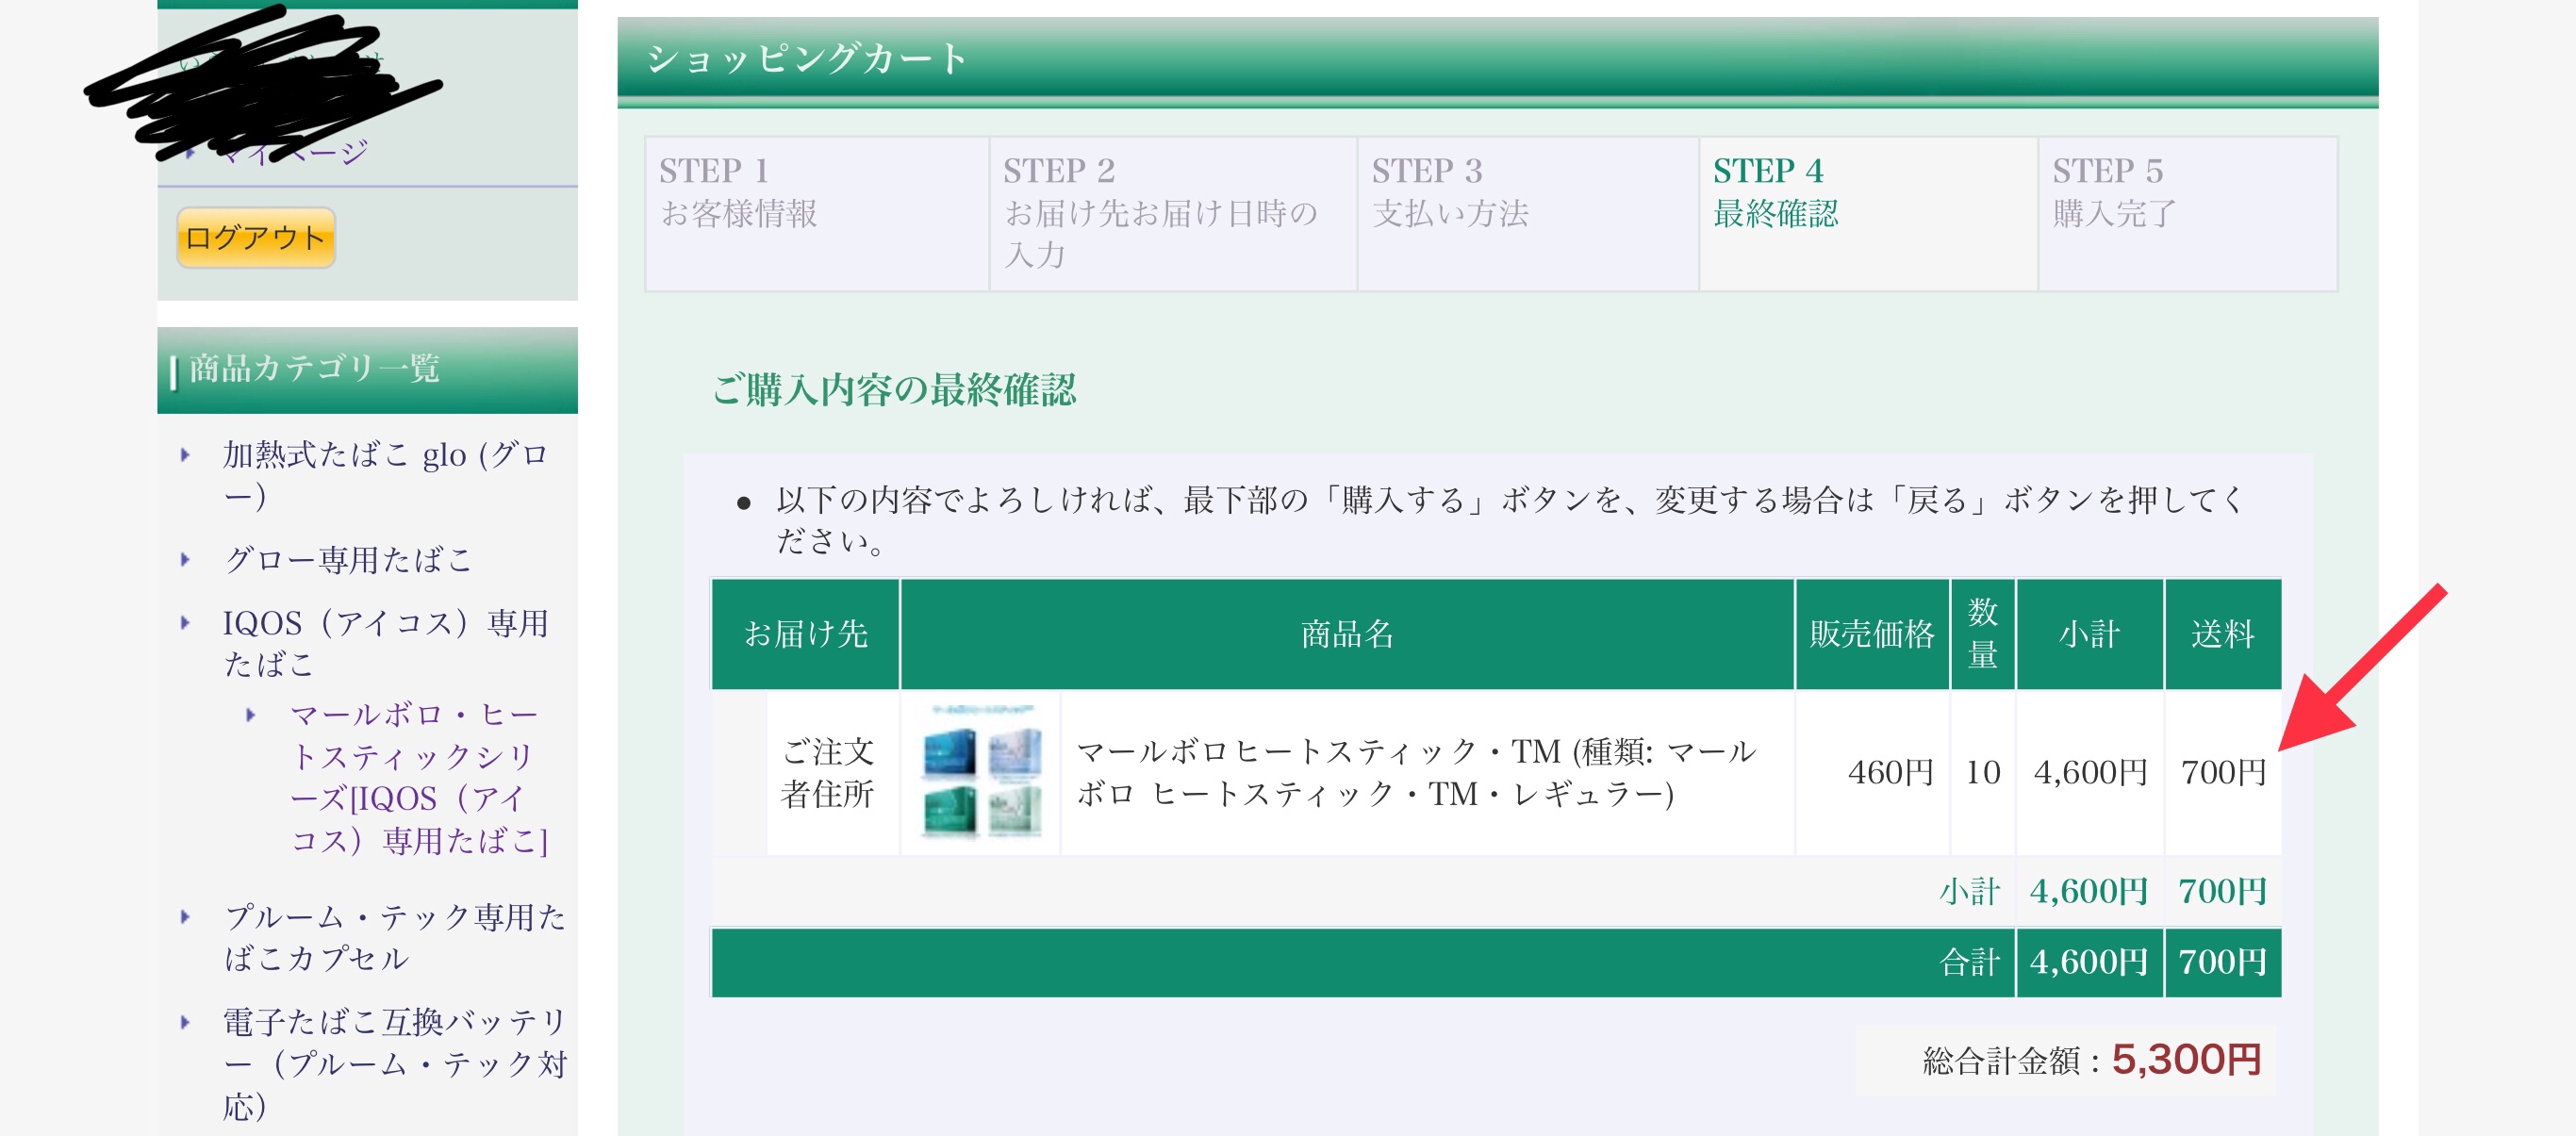The image size is (2576, 1136).
Task: Click the ご購入内容の最終確認 heading
Action: point(893,390)
